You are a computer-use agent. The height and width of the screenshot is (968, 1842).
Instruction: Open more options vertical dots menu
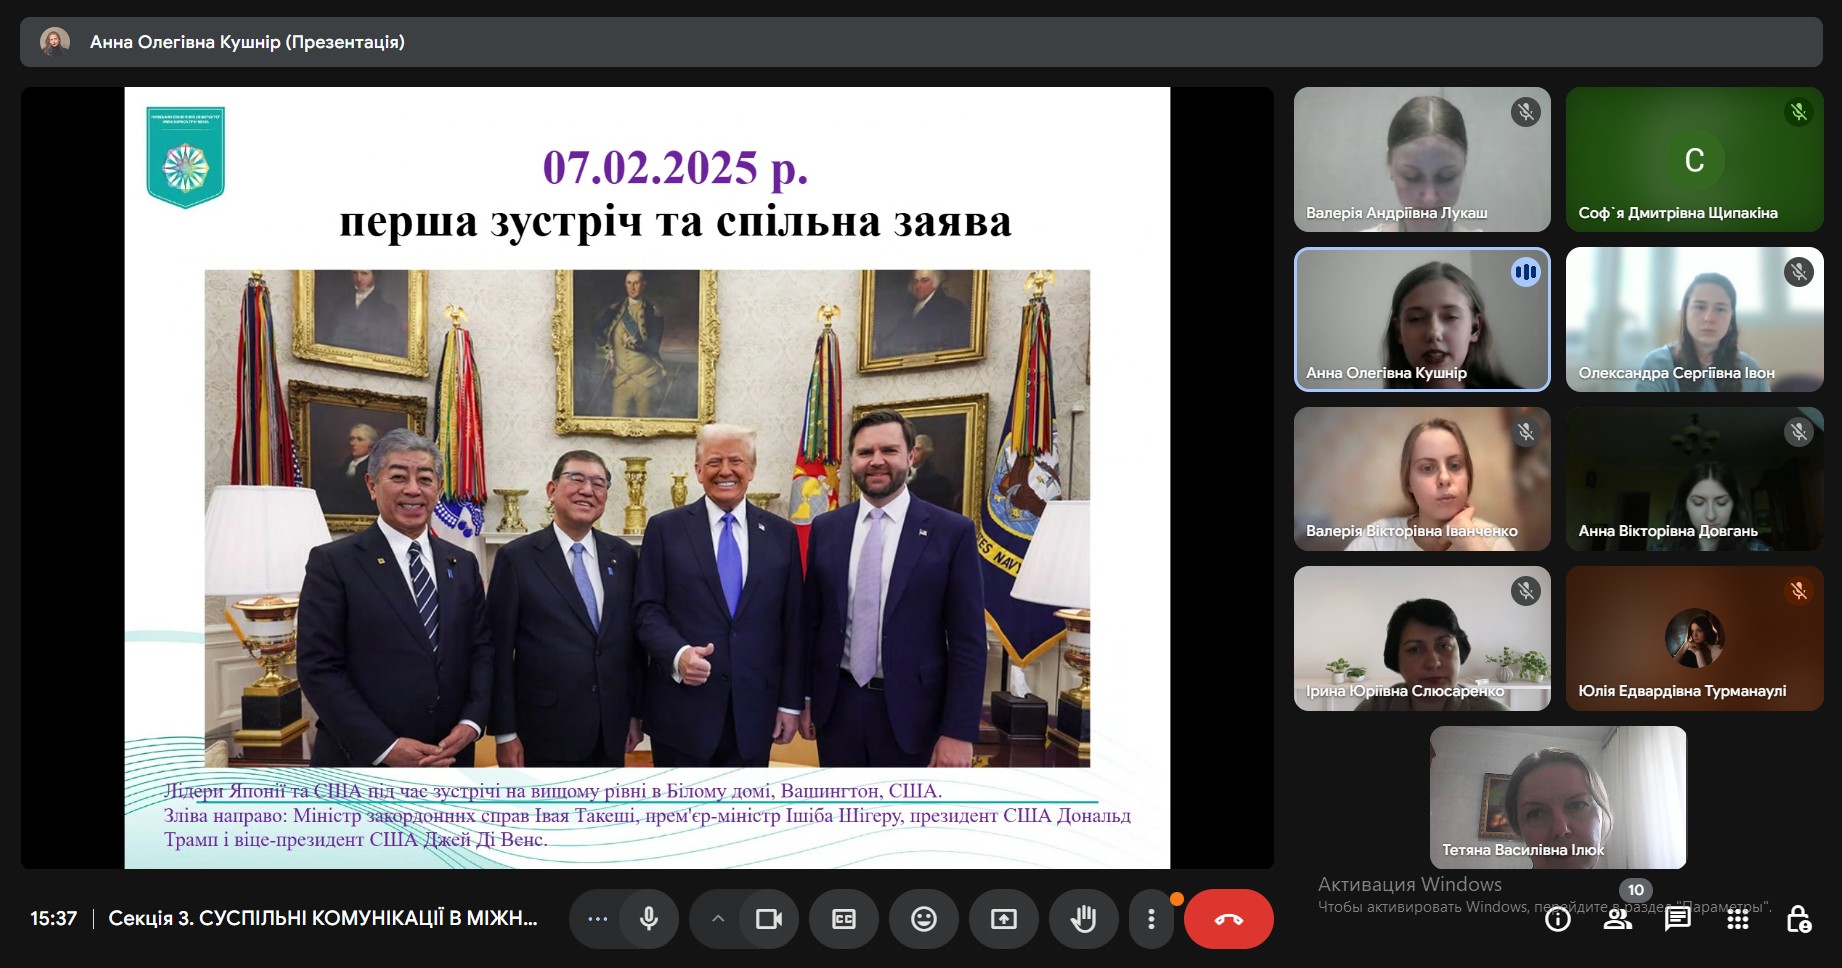pos(1151,919)
